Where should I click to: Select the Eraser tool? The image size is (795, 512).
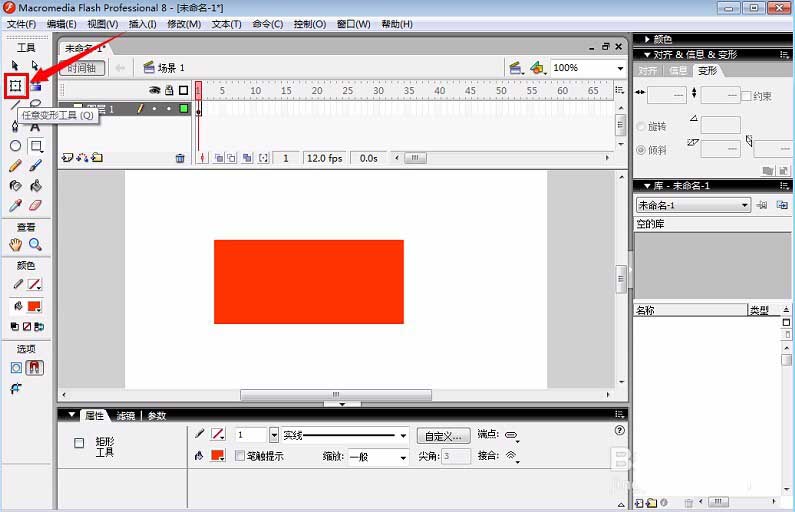(x=35, y=205)
